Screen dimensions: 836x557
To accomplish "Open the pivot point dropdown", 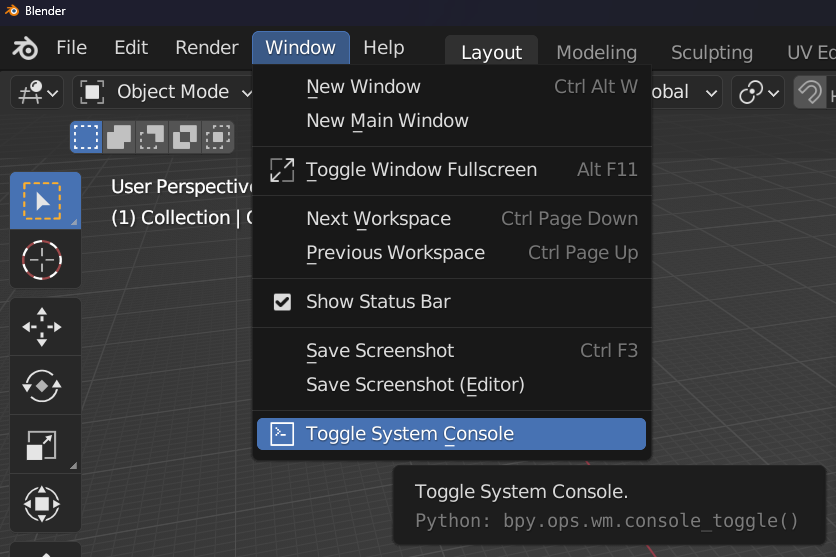I will click(x=758, y=92).
